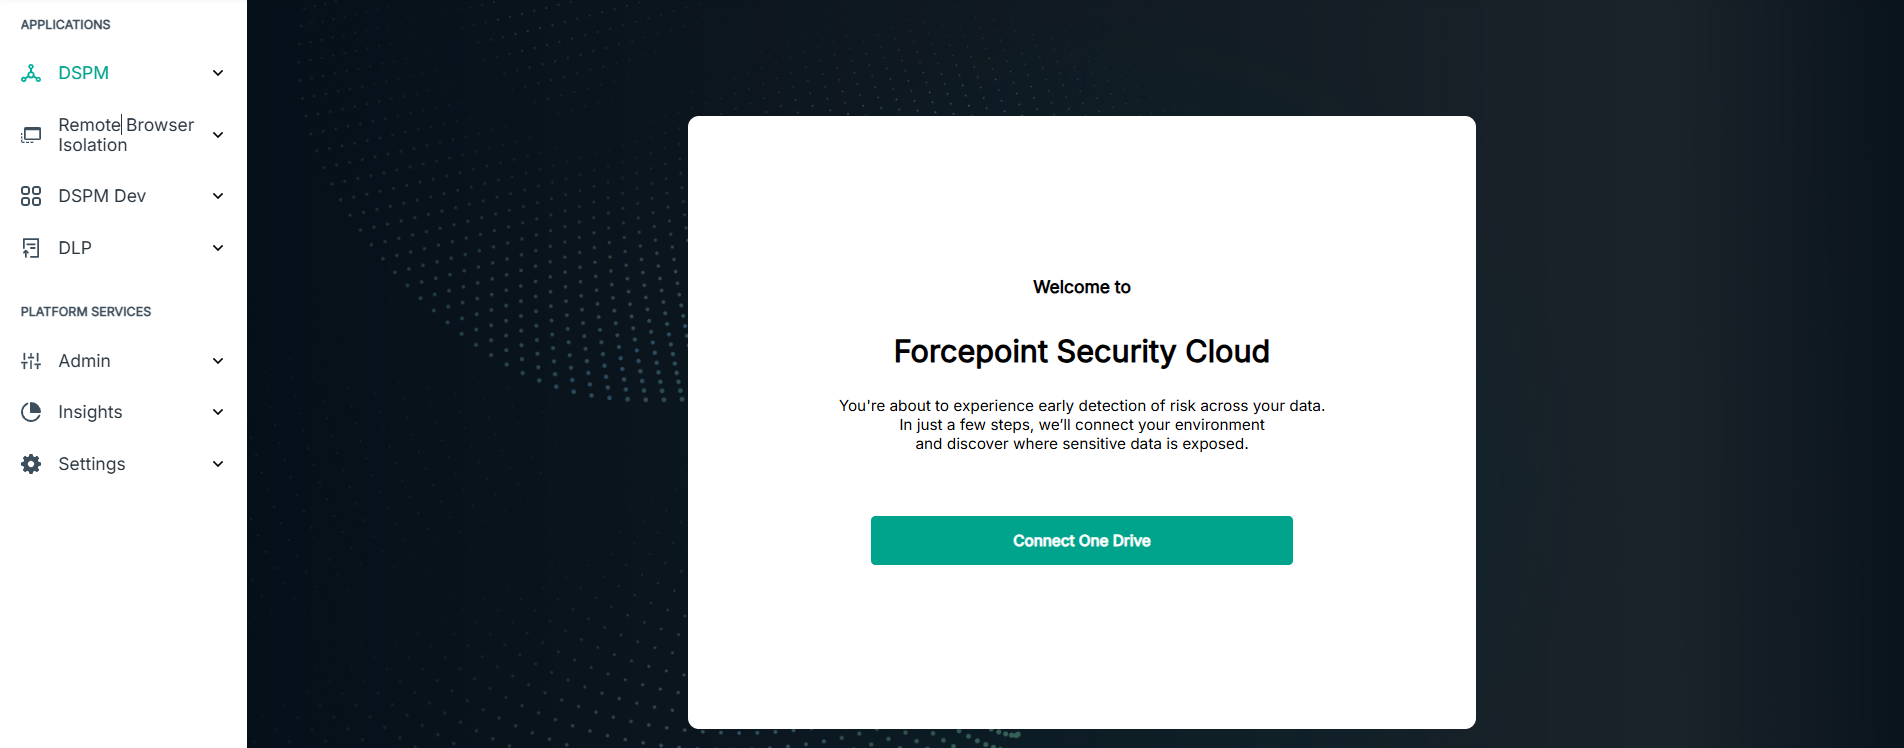Expand the Settings chevron arrow
This screenshot has width=1904, height=748.
218,464
